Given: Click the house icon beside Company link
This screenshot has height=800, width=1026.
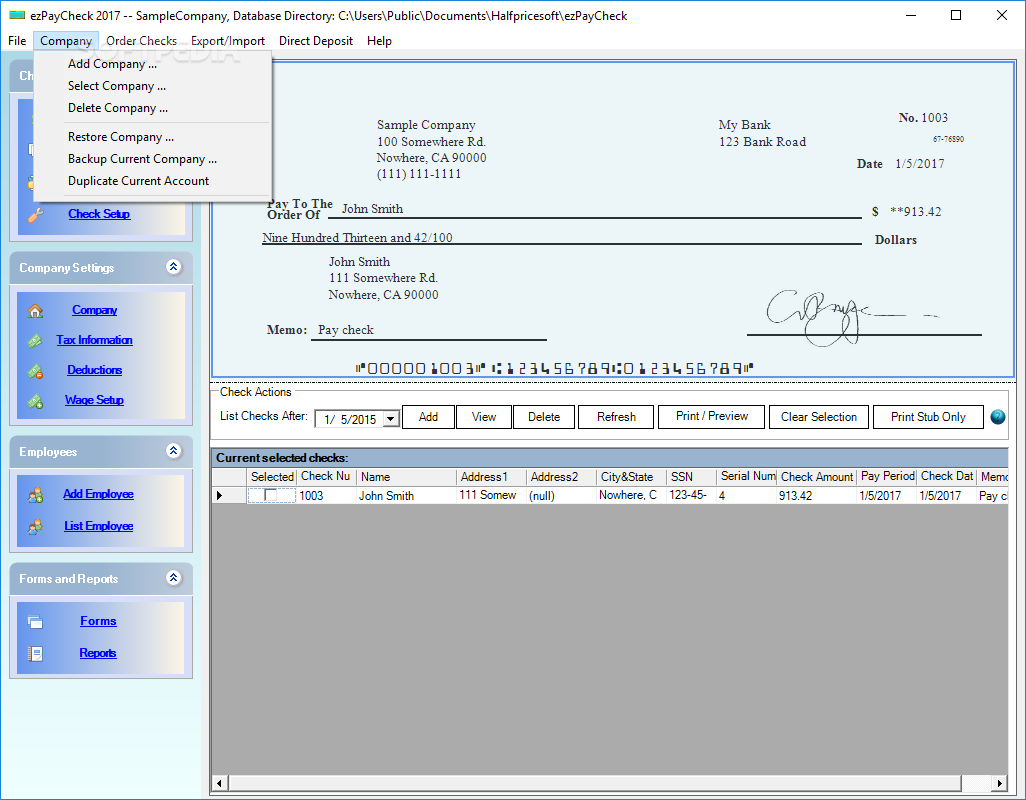Looking at the screenshot, I should coord(35,311).
